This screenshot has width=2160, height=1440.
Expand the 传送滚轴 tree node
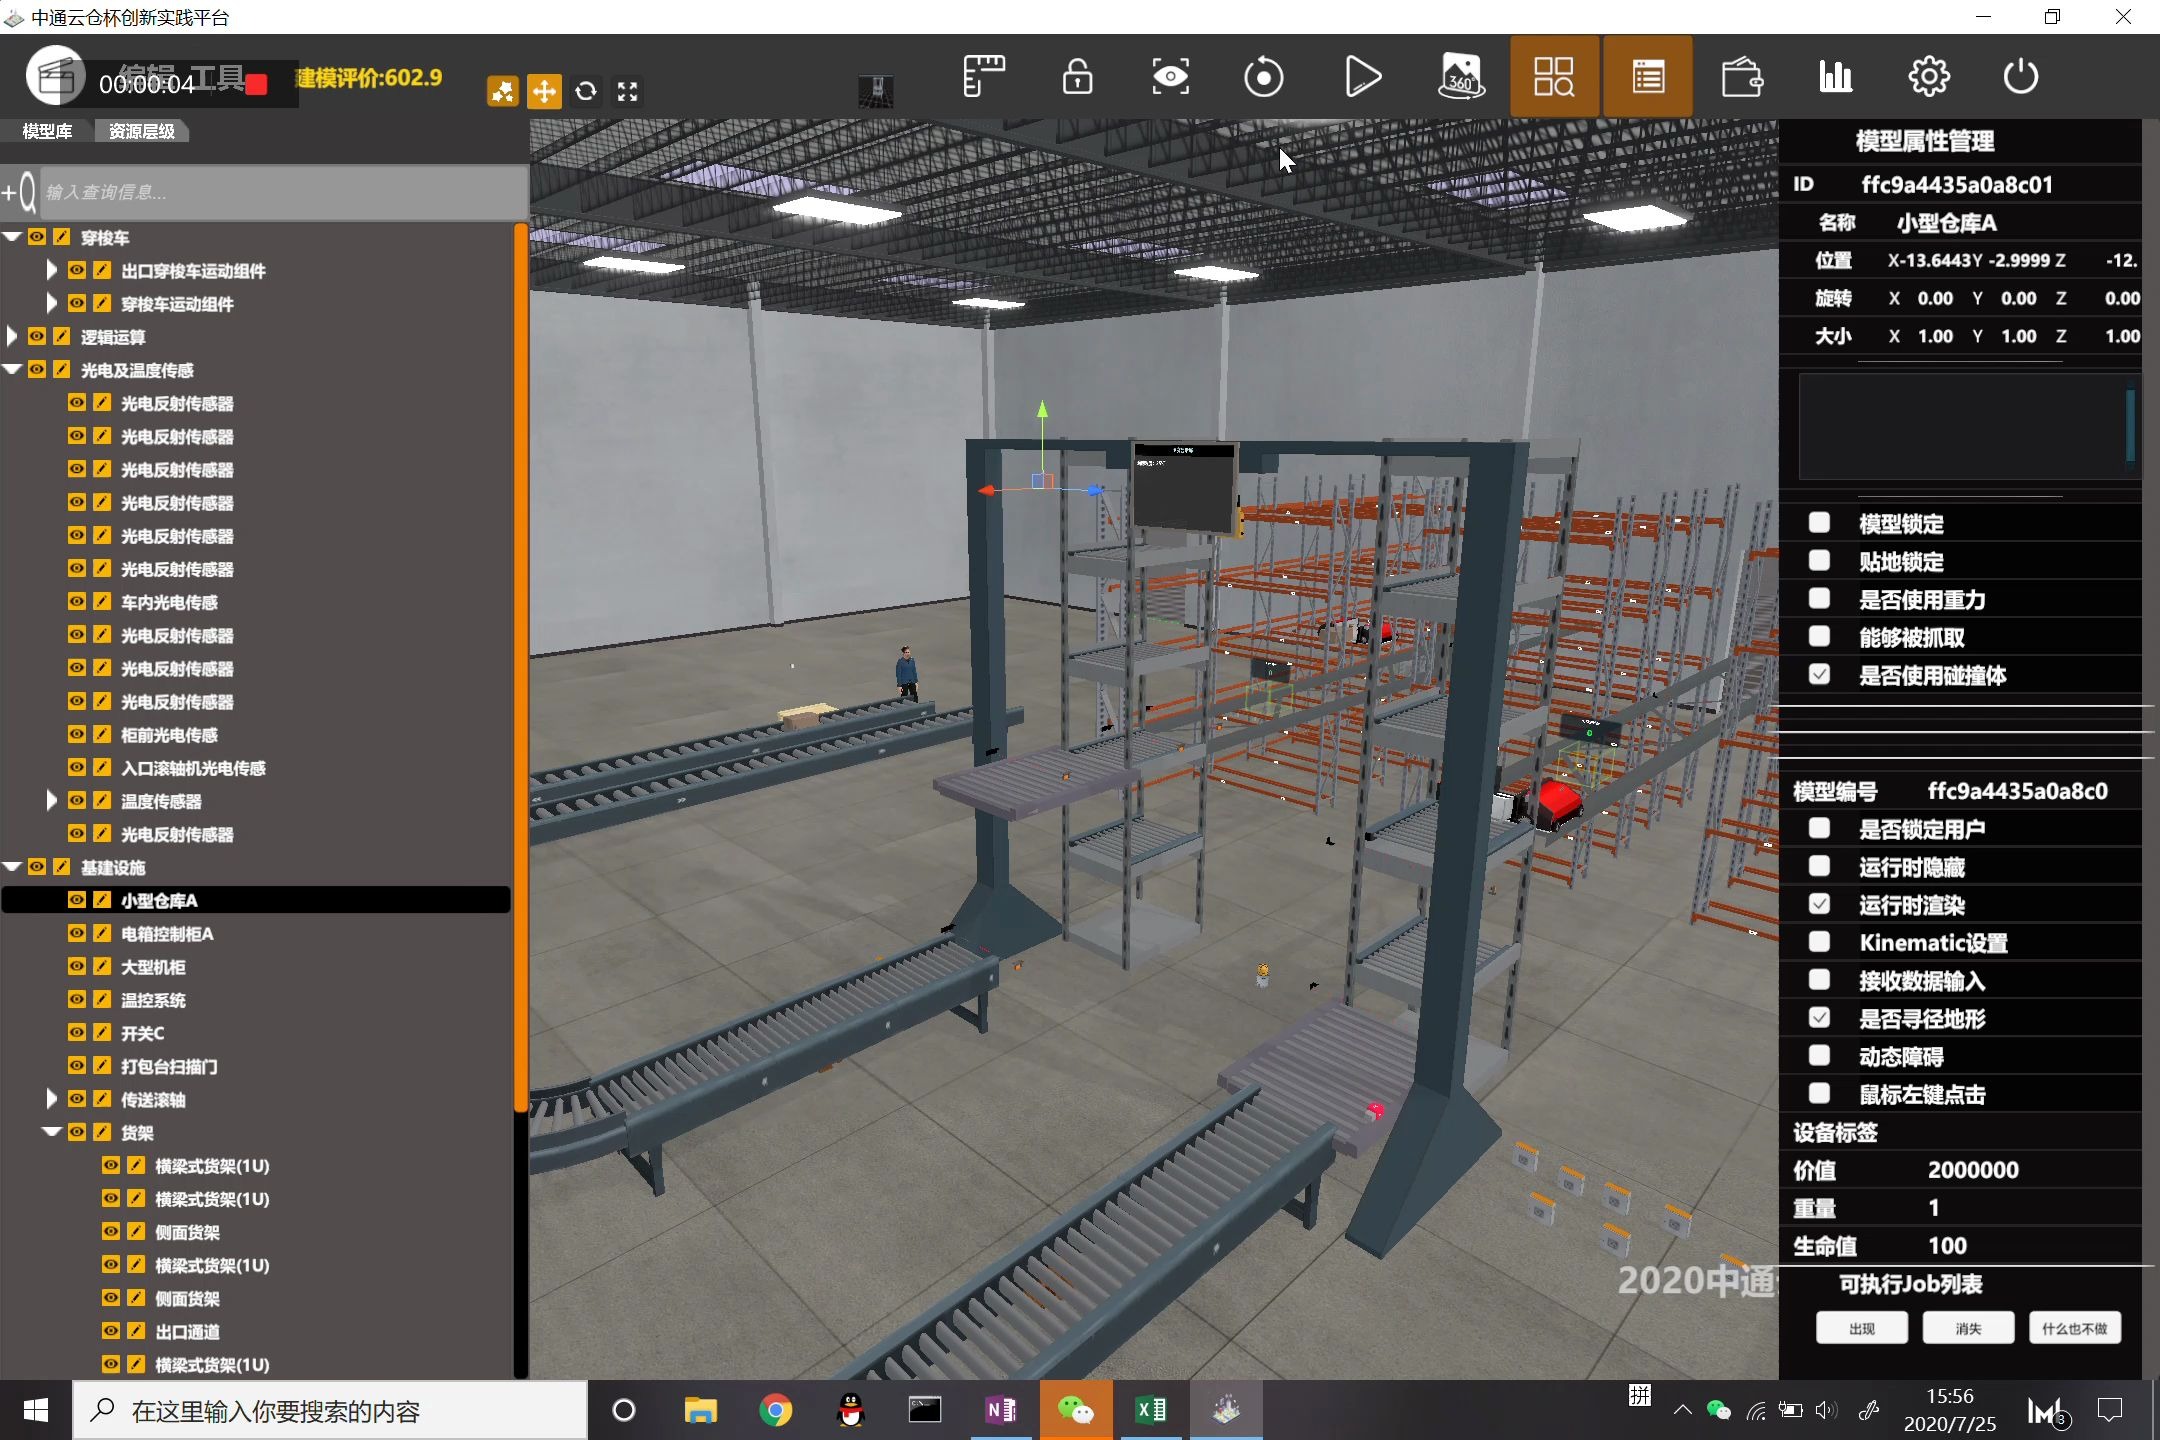point(52,1099)
